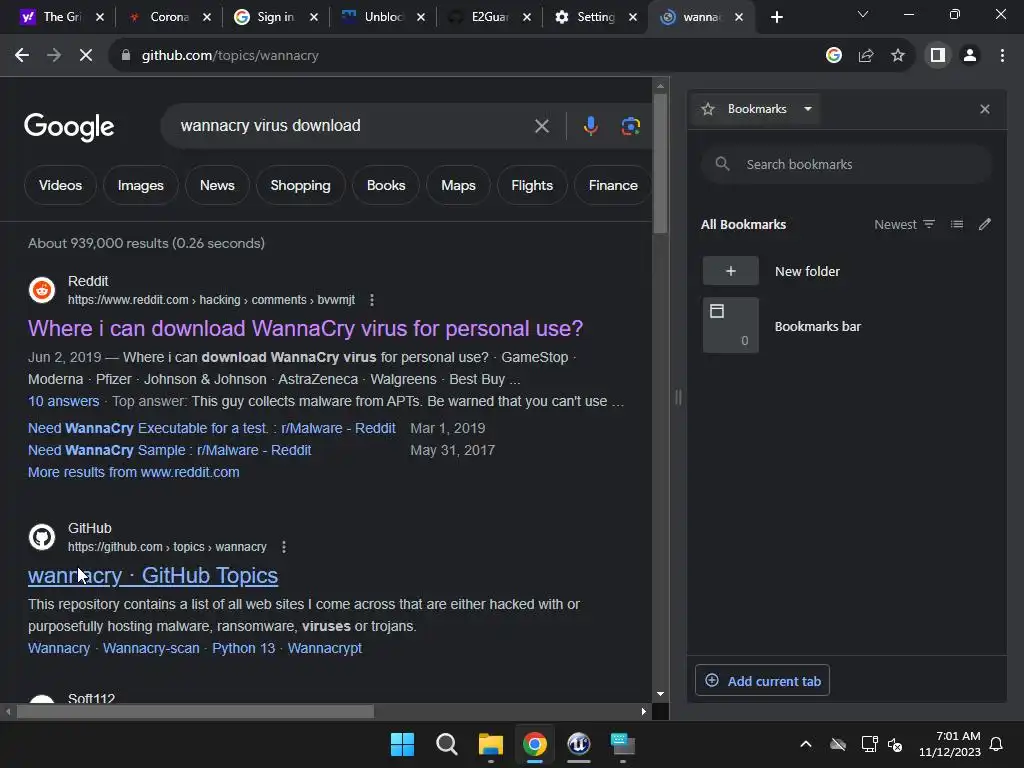Open the Wannacrypt sitelink
This screenshot has width=1024, height=768.
click(x=325, y=648)
